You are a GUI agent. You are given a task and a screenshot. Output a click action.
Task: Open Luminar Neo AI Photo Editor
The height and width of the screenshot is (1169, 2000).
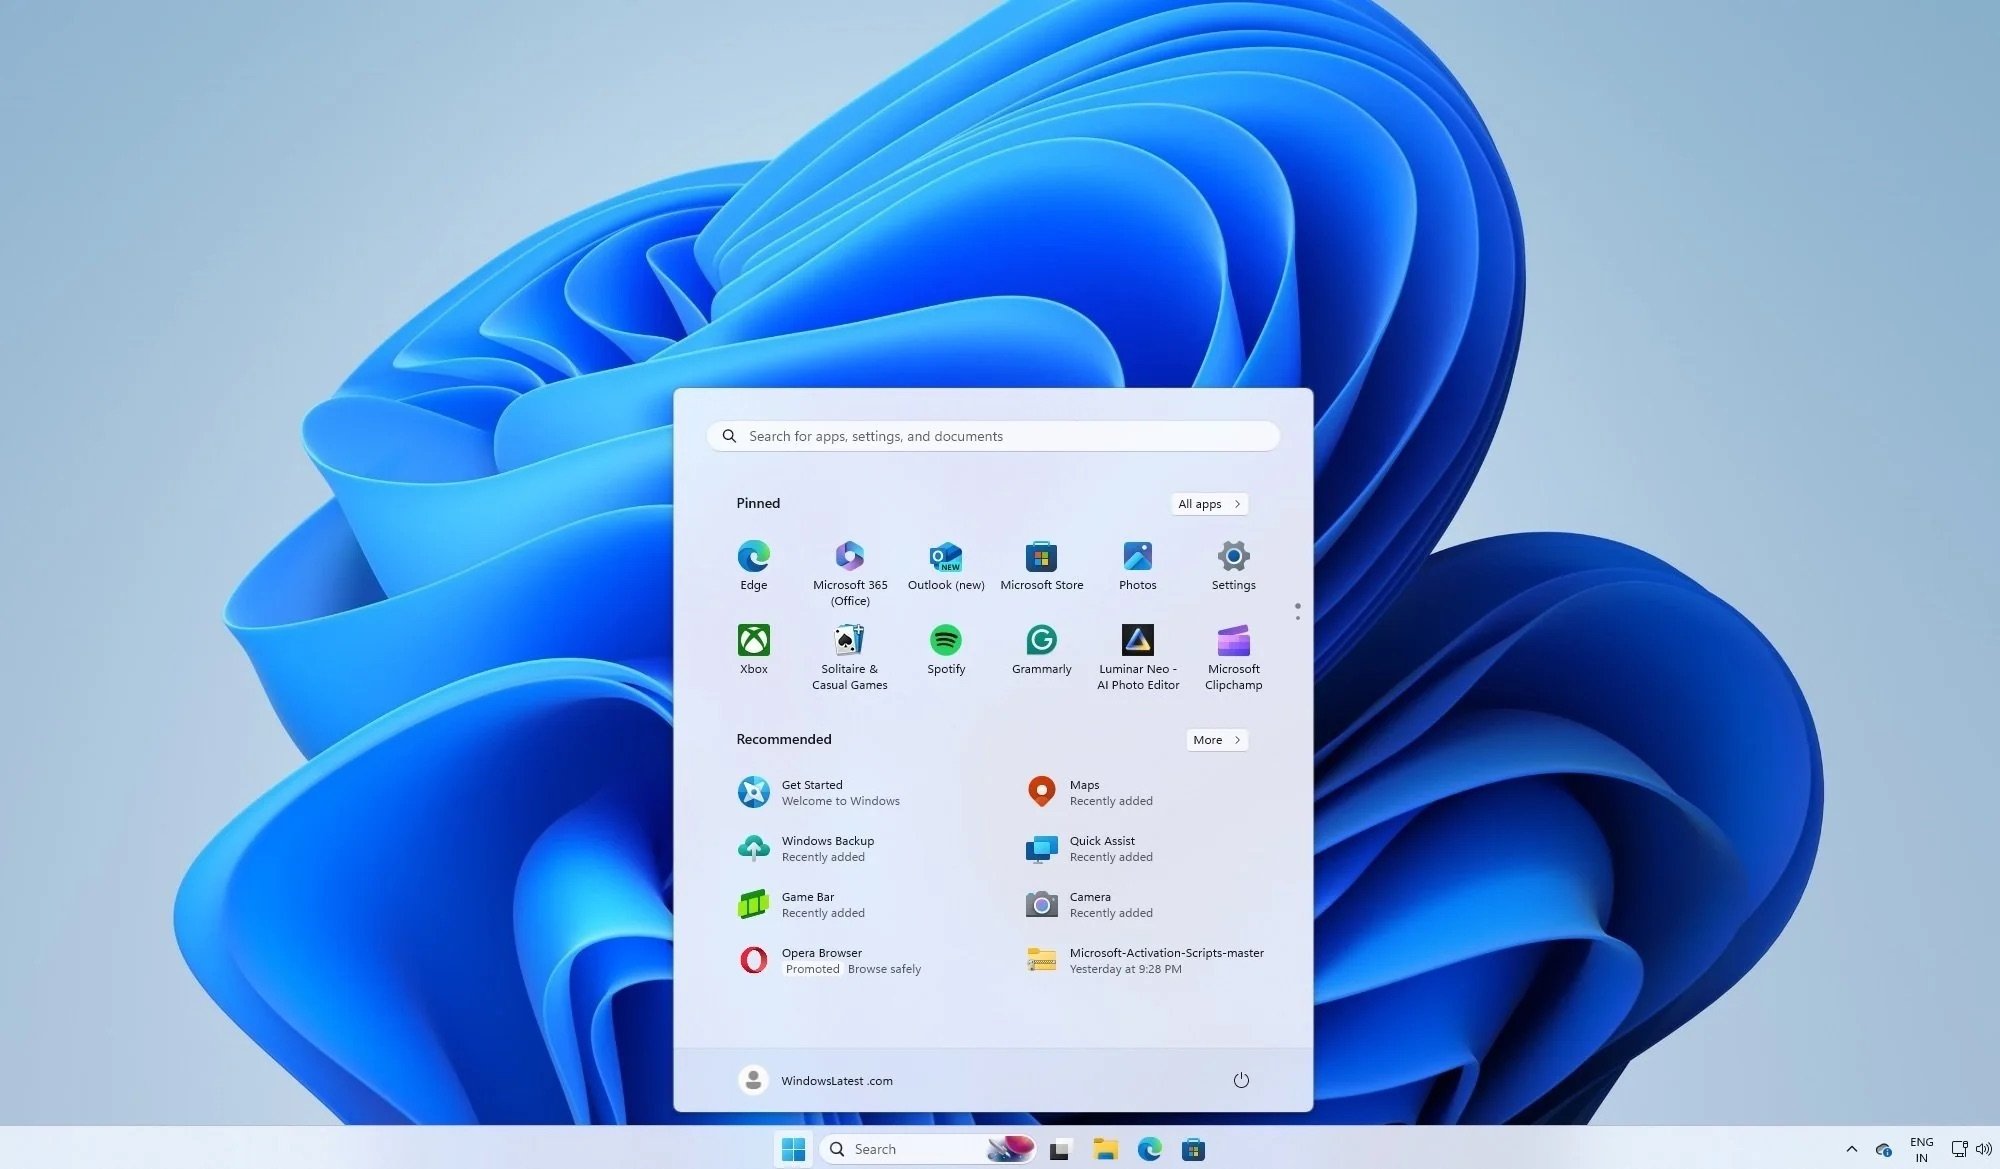pyautogui.click(x=1137, y=639)
